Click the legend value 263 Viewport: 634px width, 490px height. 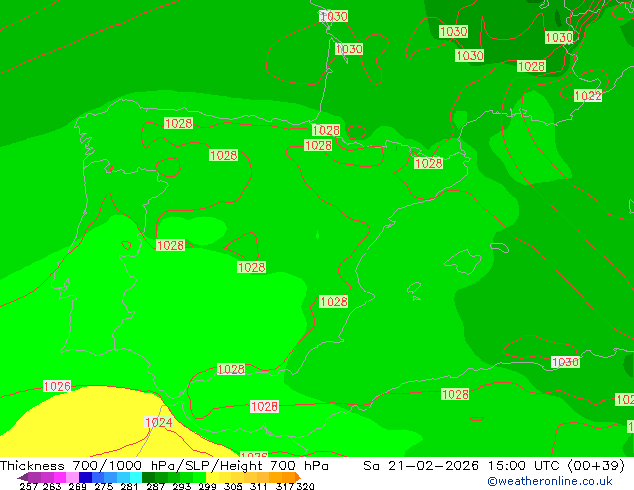click(52, 486)
